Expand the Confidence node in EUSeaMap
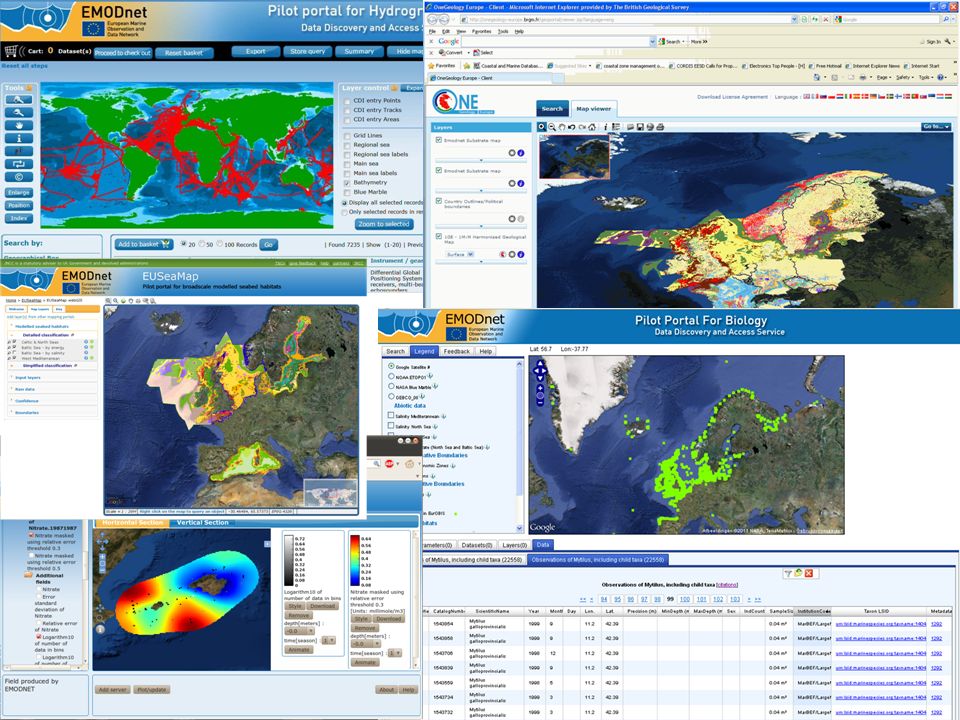 12,401
